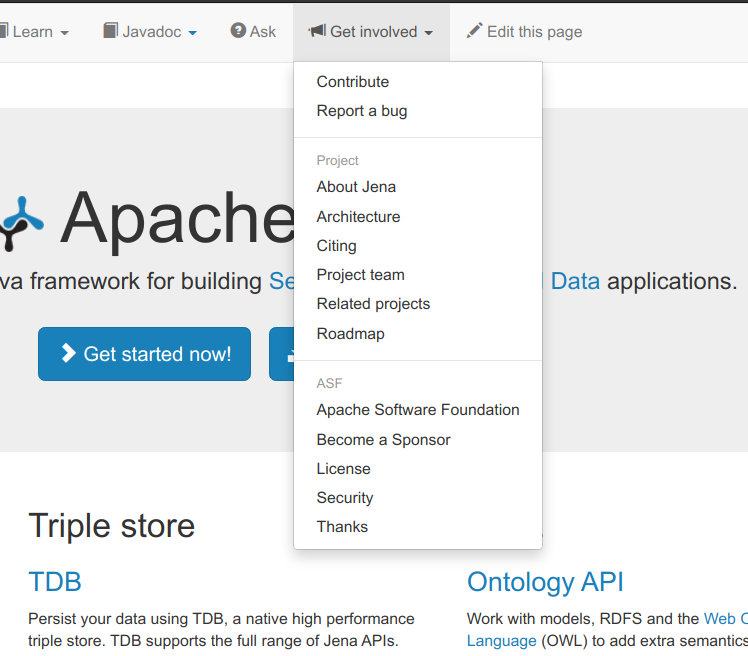Click the Apache Jena logo icon
748x656 pixels.
(x=21, y=223)
